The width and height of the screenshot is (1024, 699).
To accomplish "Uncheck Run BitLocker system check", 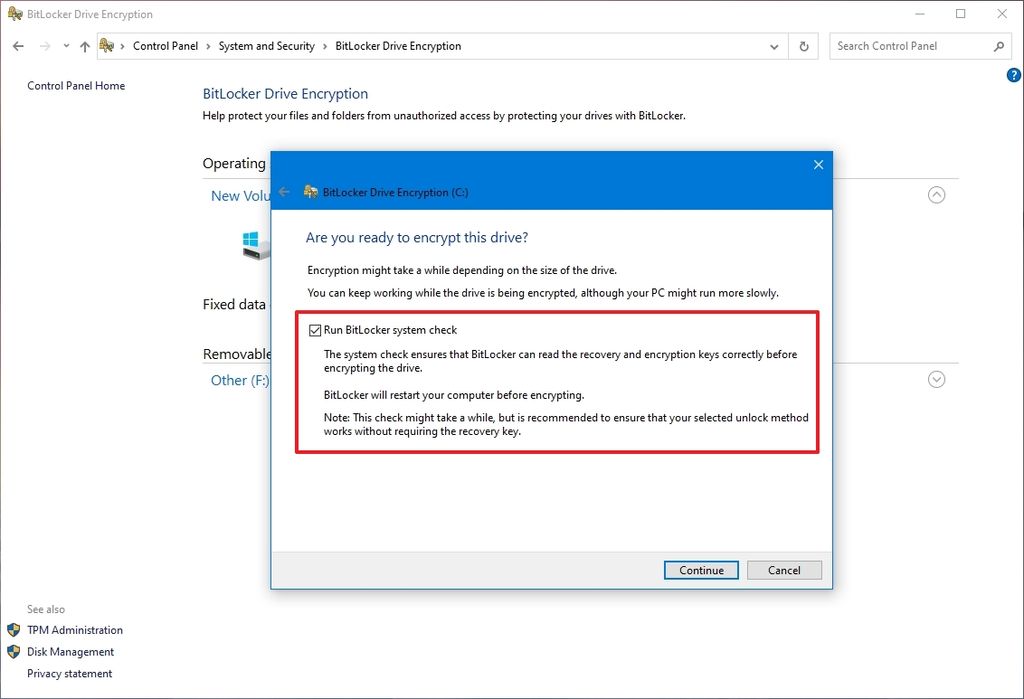I will (315, 329).
